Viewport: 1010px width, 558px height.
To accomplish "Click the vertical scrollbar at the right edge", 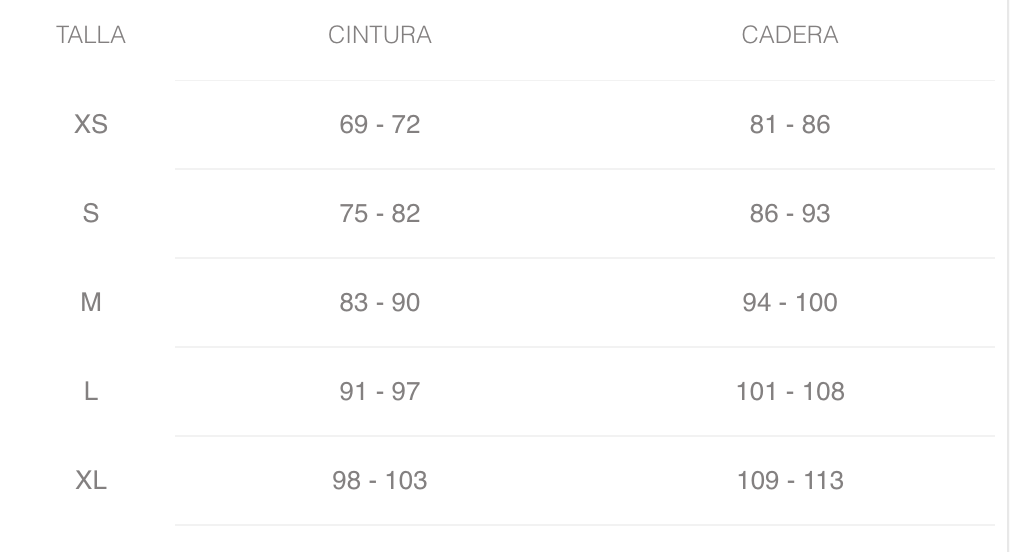I will coord(1006,279).
